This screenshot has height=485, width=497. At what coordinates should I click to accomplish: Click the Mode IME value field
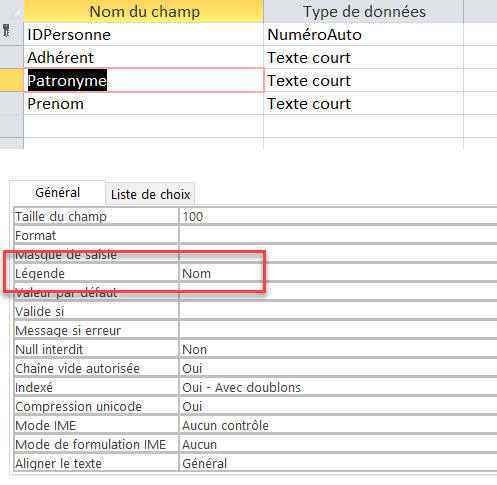338,426
